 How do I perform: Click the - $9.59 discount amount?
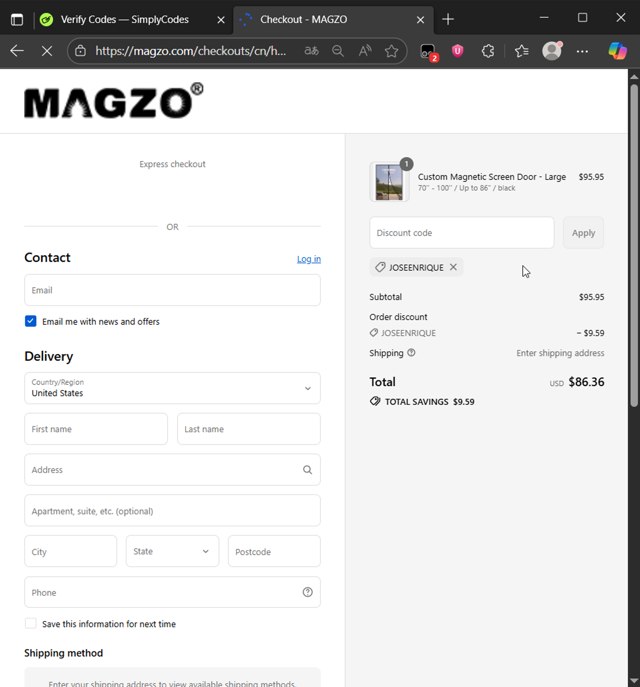590,333
